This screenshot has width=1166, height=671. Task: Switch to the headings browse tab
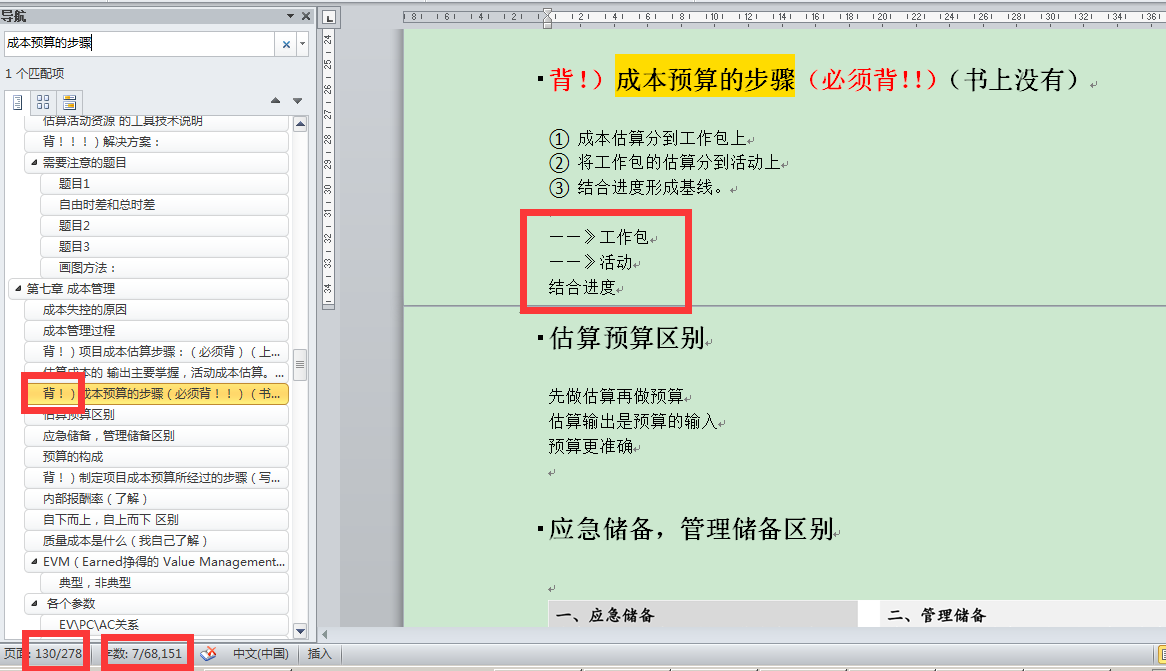[x=18, y=102]
